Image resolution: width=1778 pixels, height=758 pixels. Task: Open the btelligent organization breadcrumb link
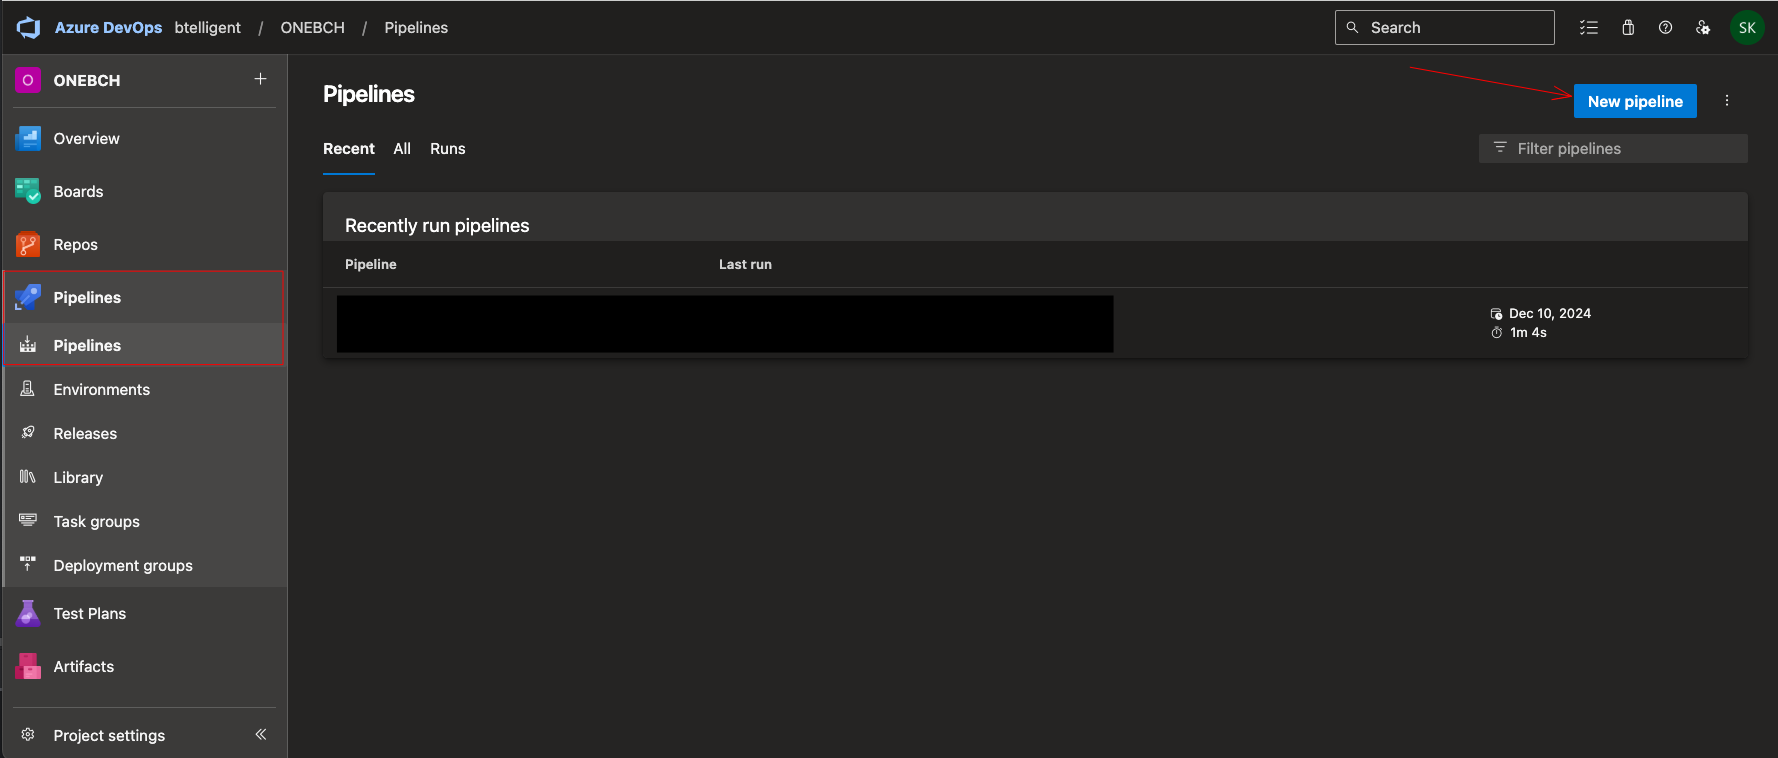(x=207, y=28)
